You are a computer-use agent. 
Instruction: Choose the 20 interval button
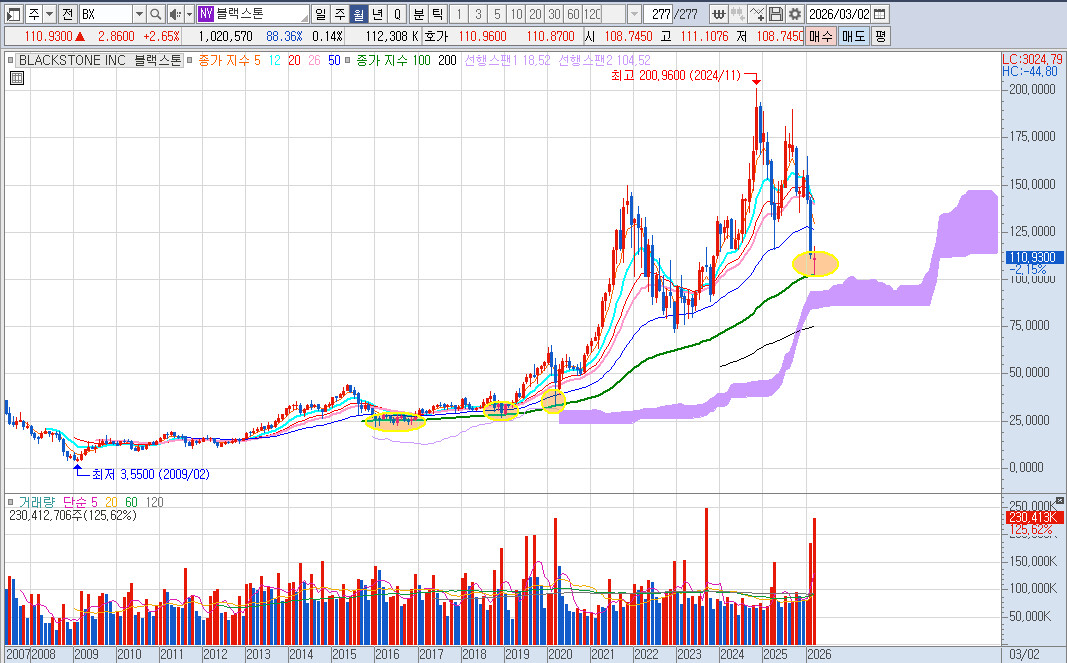(536, 14)
